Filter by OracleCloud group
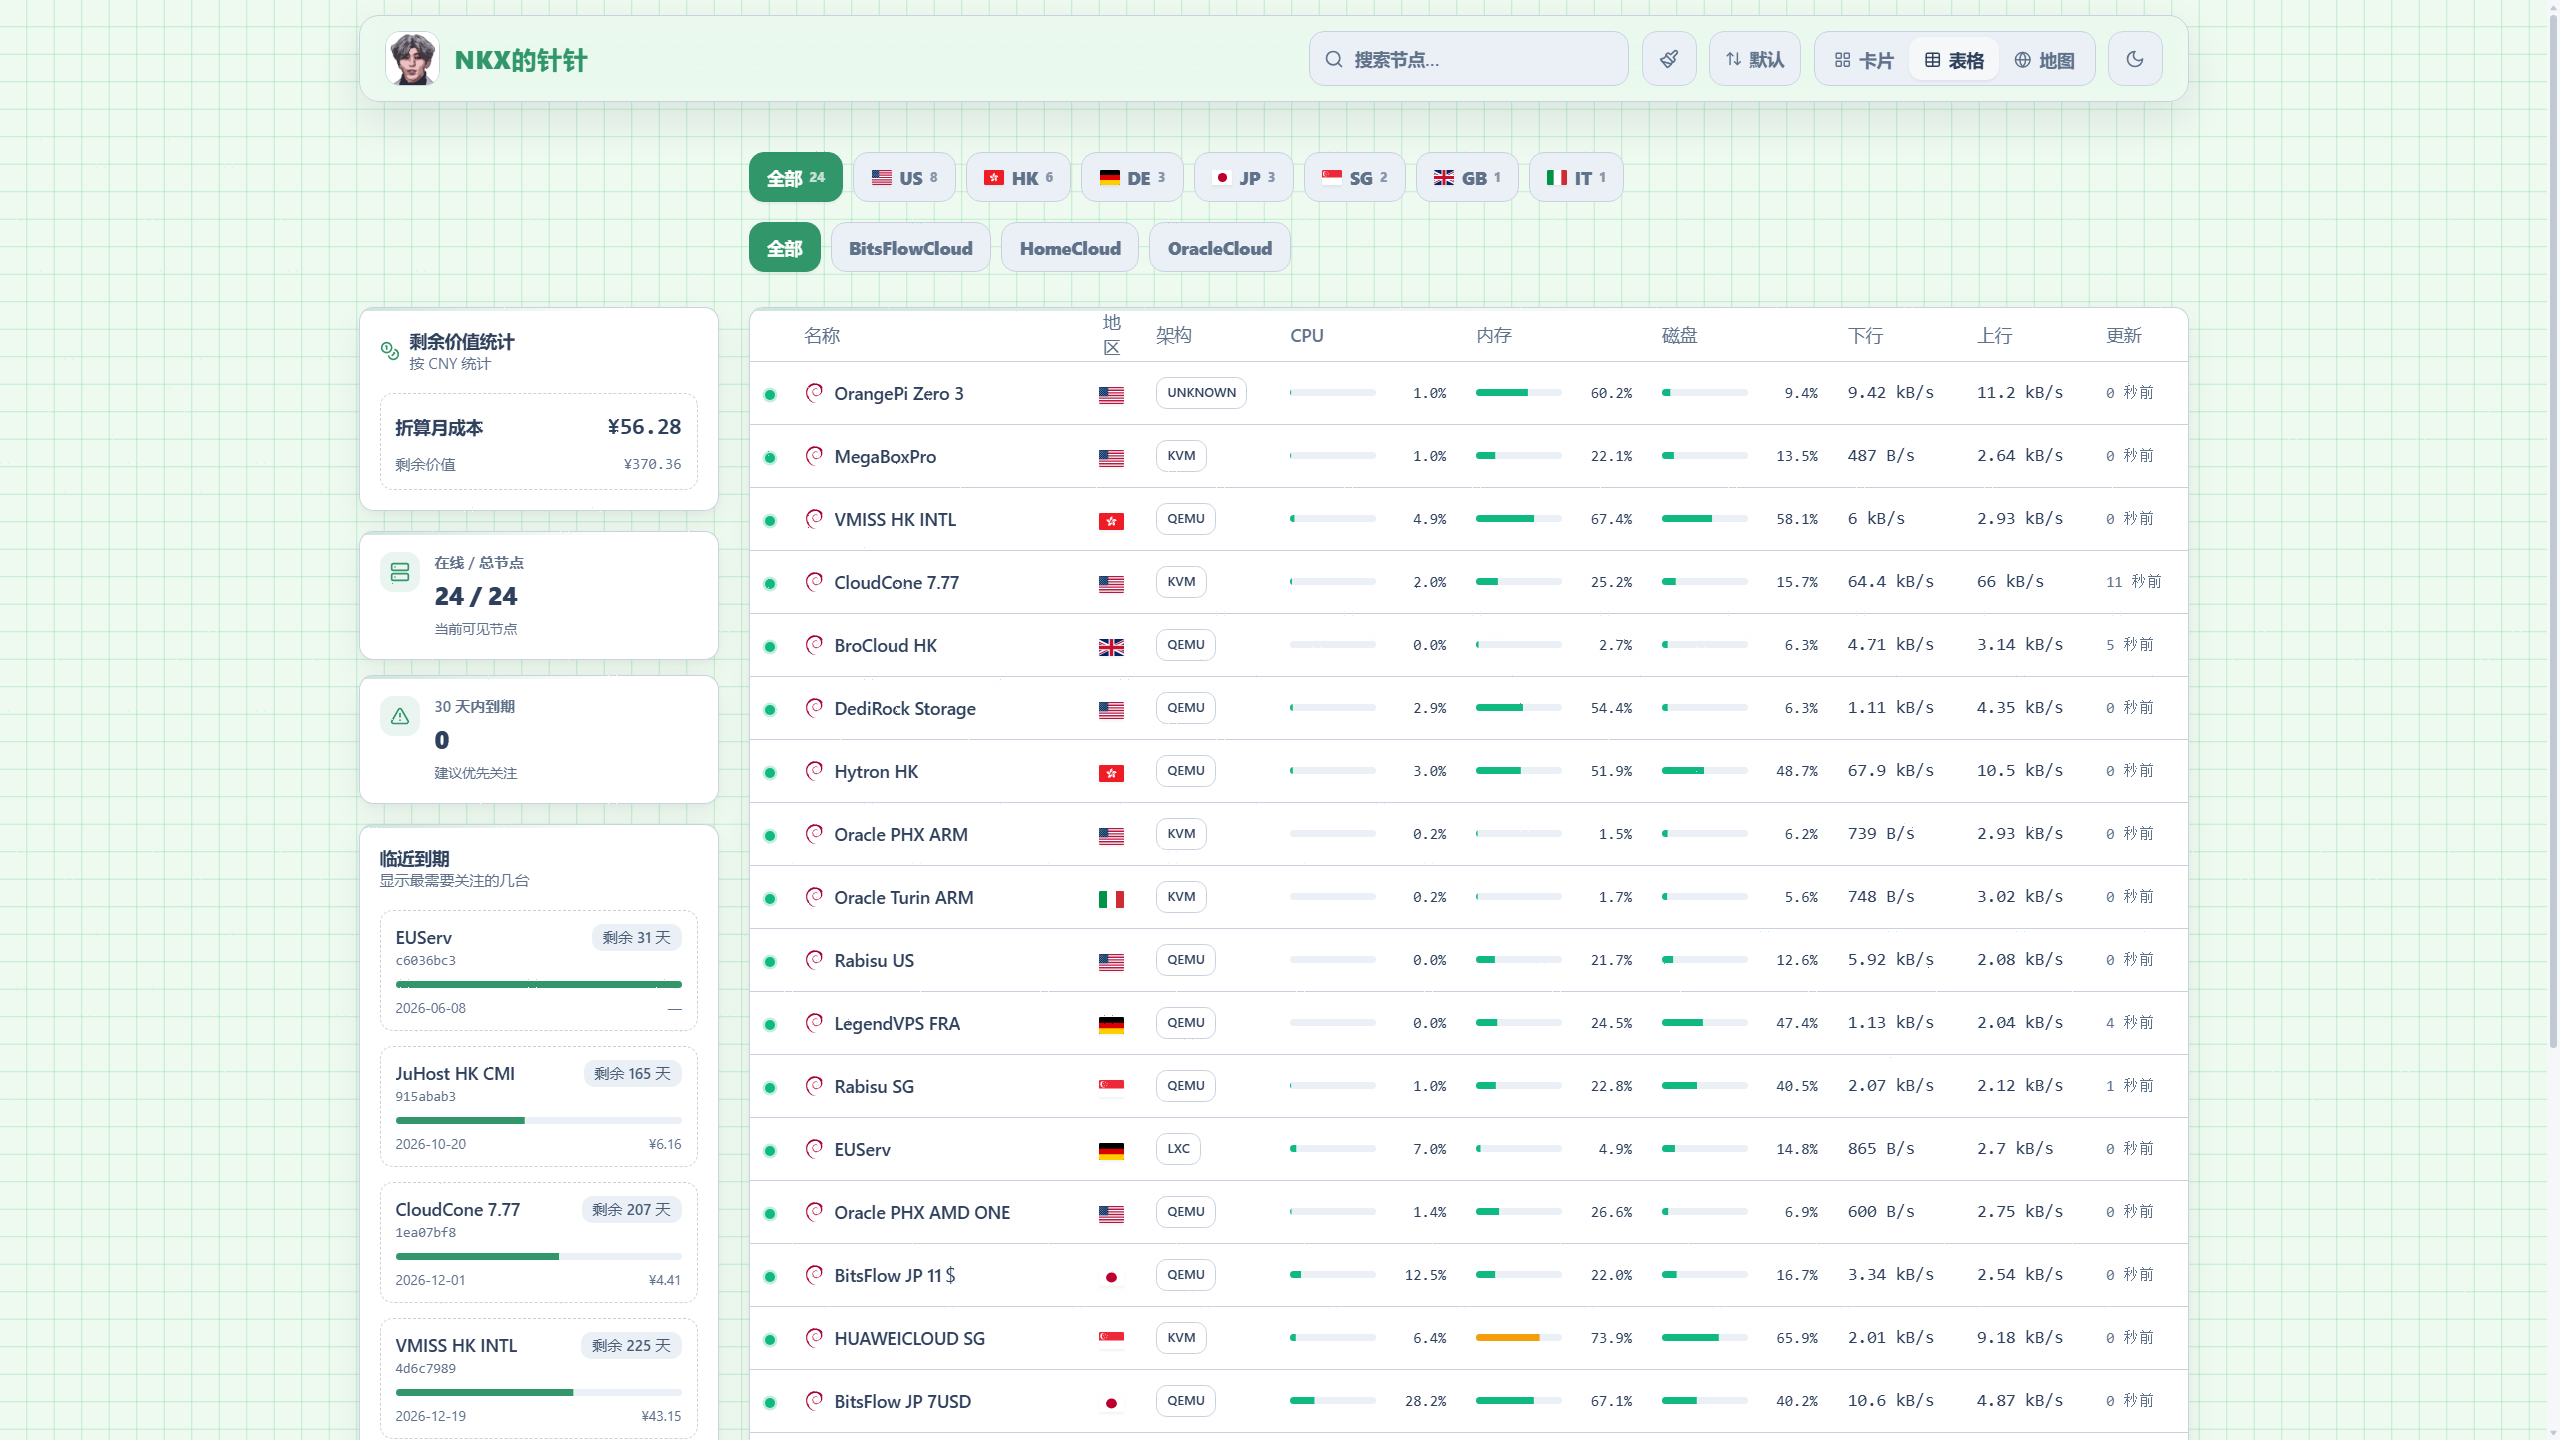This screenshot has width=2560, height=1440. [x=1220, y=247]
